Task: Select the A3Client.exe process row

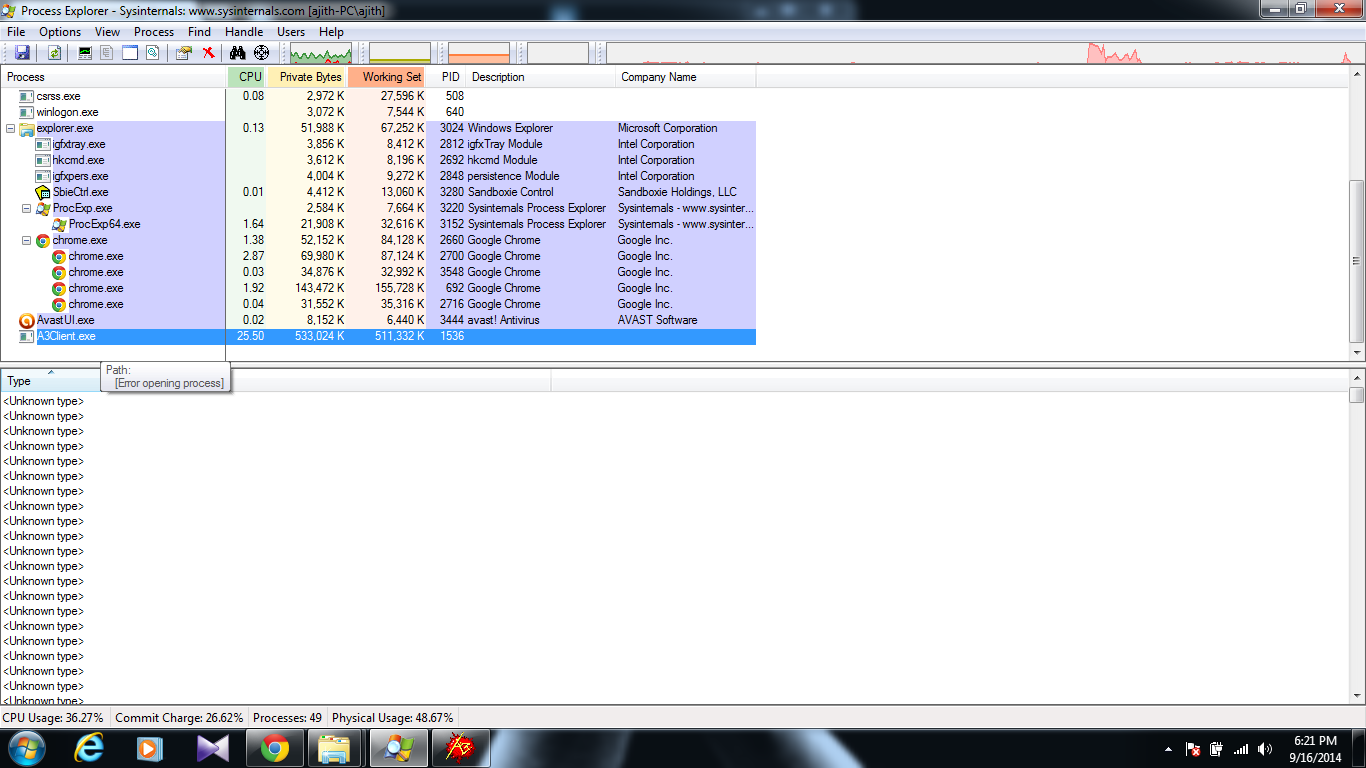Action: click(378, 336)
